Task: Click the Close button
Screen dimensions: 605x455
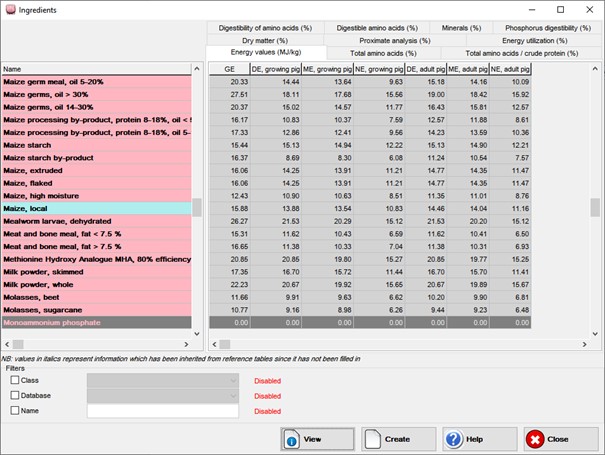Action: 561,439
